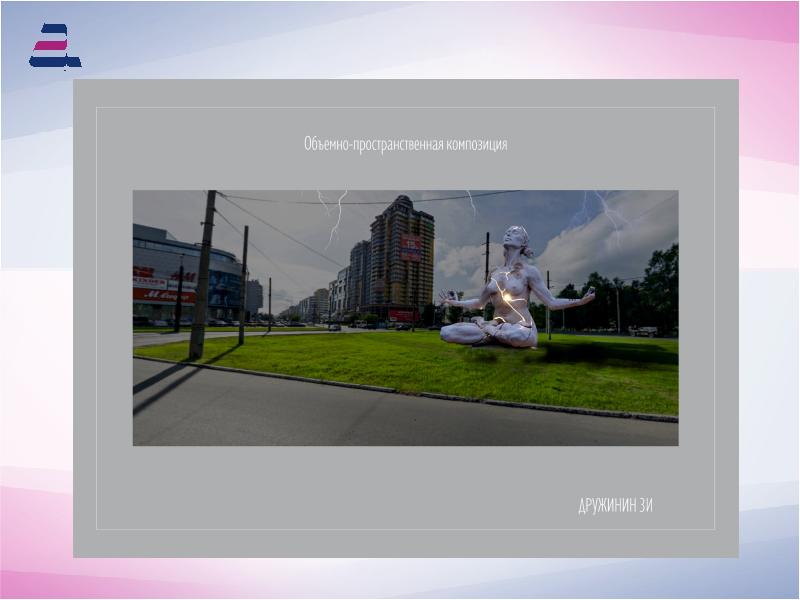The width and height of the screenshot is (800, 600).
Task: Click the striped logo in the corner
Action: 54,47
